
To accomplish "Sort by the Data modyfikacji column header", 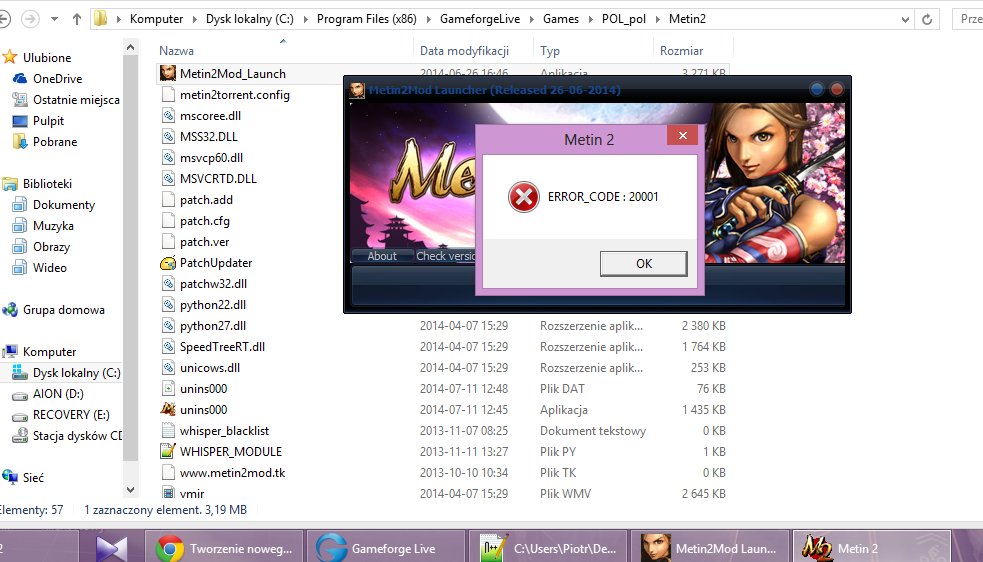I will click(464, 51).
